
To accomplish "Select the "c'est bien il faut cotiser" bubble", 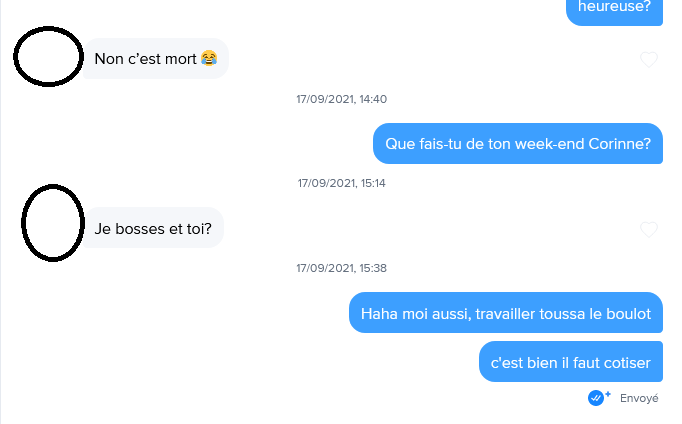I will pyautogui.click(x=571, y=362).
